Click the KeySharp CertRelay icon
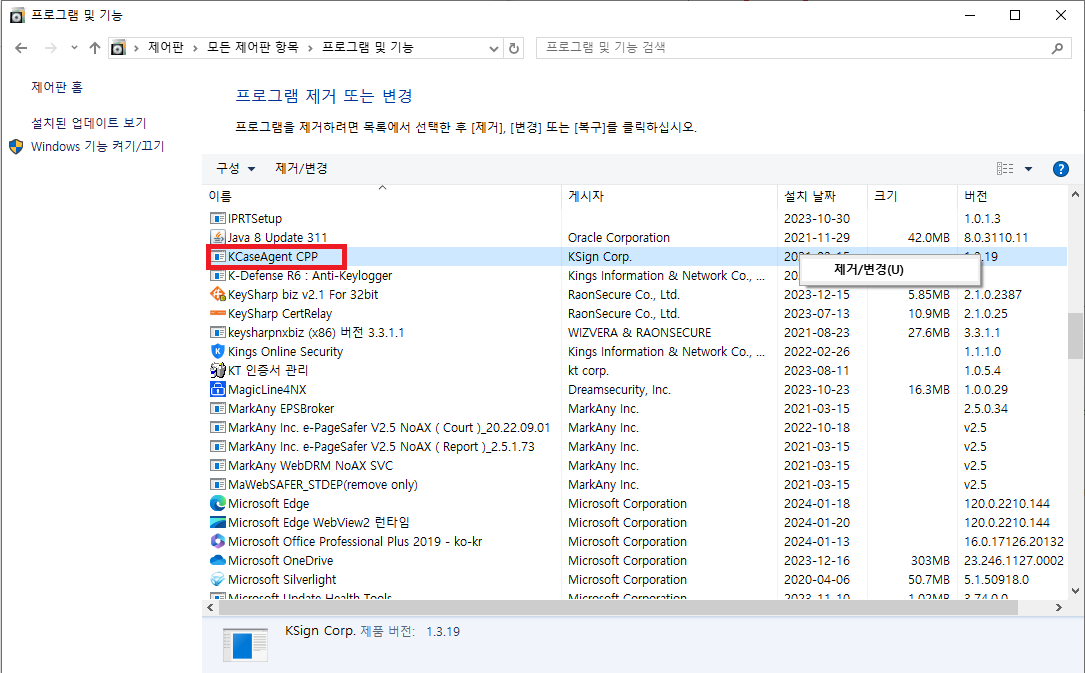1085x673 pixels. coord(218,313)
